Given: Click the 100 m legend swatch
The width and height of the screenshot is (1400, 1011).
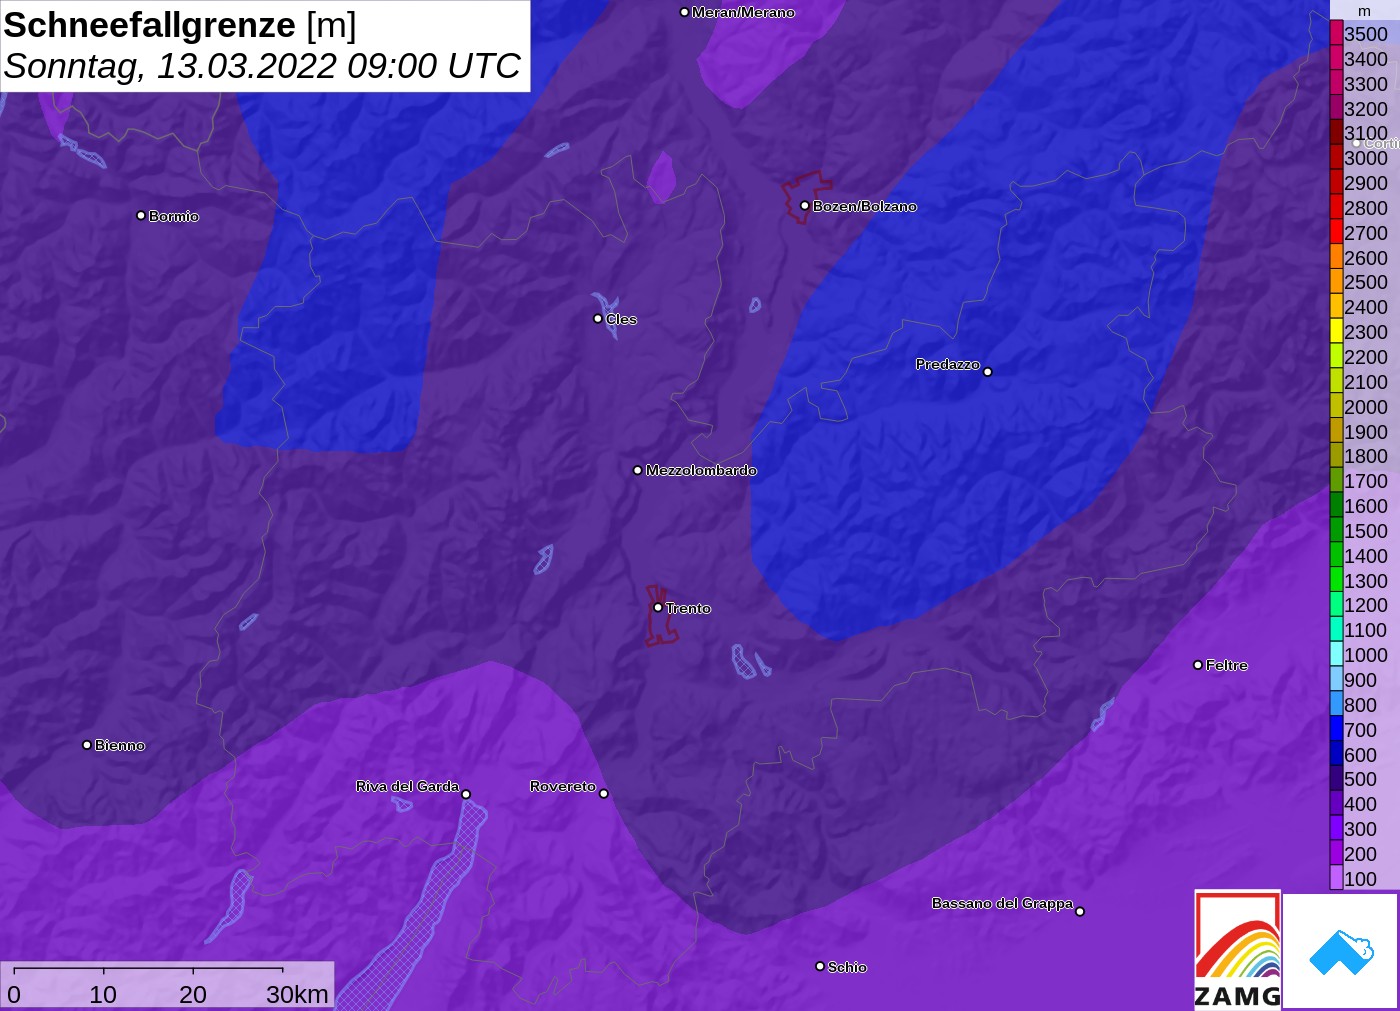Looking at the screenshot, I should tap(1336, 878).
